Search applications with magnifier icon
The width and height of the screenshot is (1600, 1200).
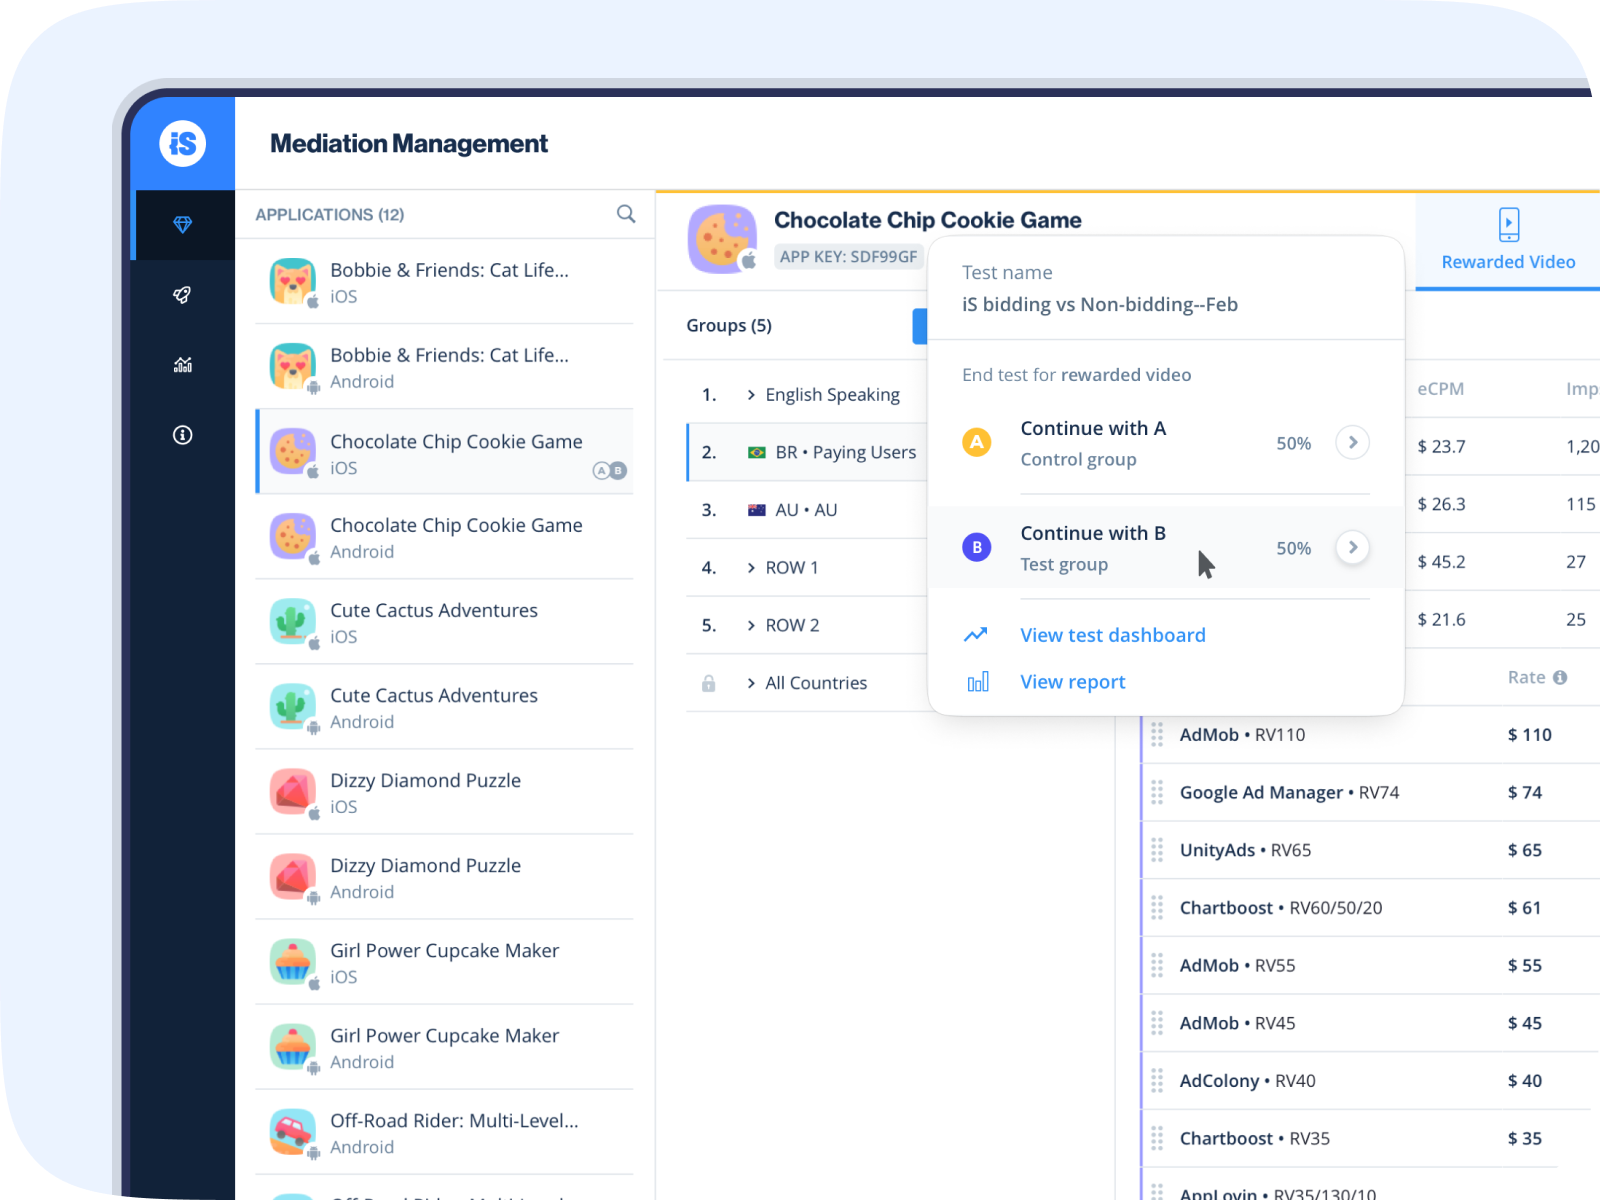click(x=626, y=214)
